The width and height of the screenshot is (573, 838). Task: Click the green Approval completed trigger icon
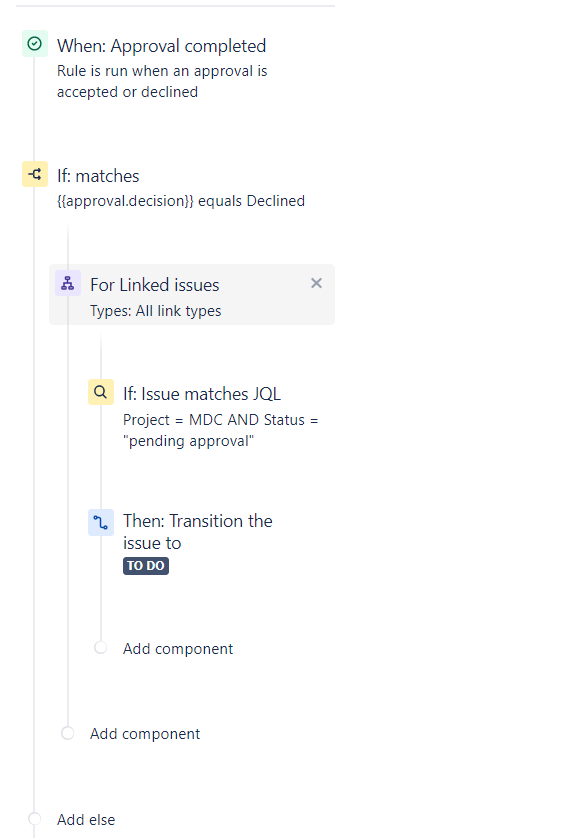(x=35, y=44)
